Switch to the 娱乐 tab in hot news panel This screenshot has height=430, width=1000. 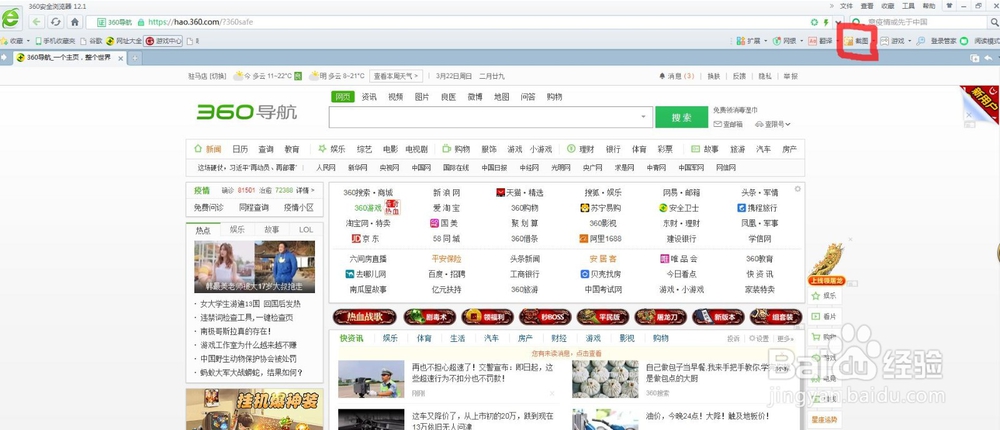[237, 229]
